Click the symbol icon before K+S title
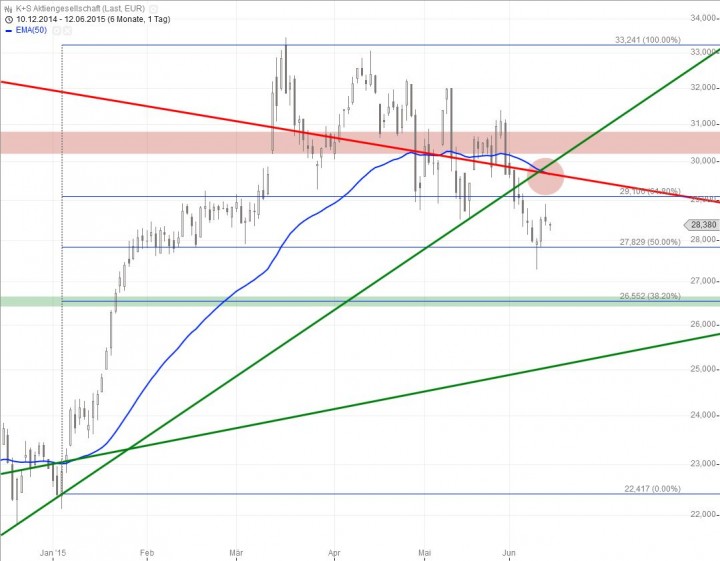Image resolution: width=720 pixels, height=561 pixels. click(x=8, y=7)
